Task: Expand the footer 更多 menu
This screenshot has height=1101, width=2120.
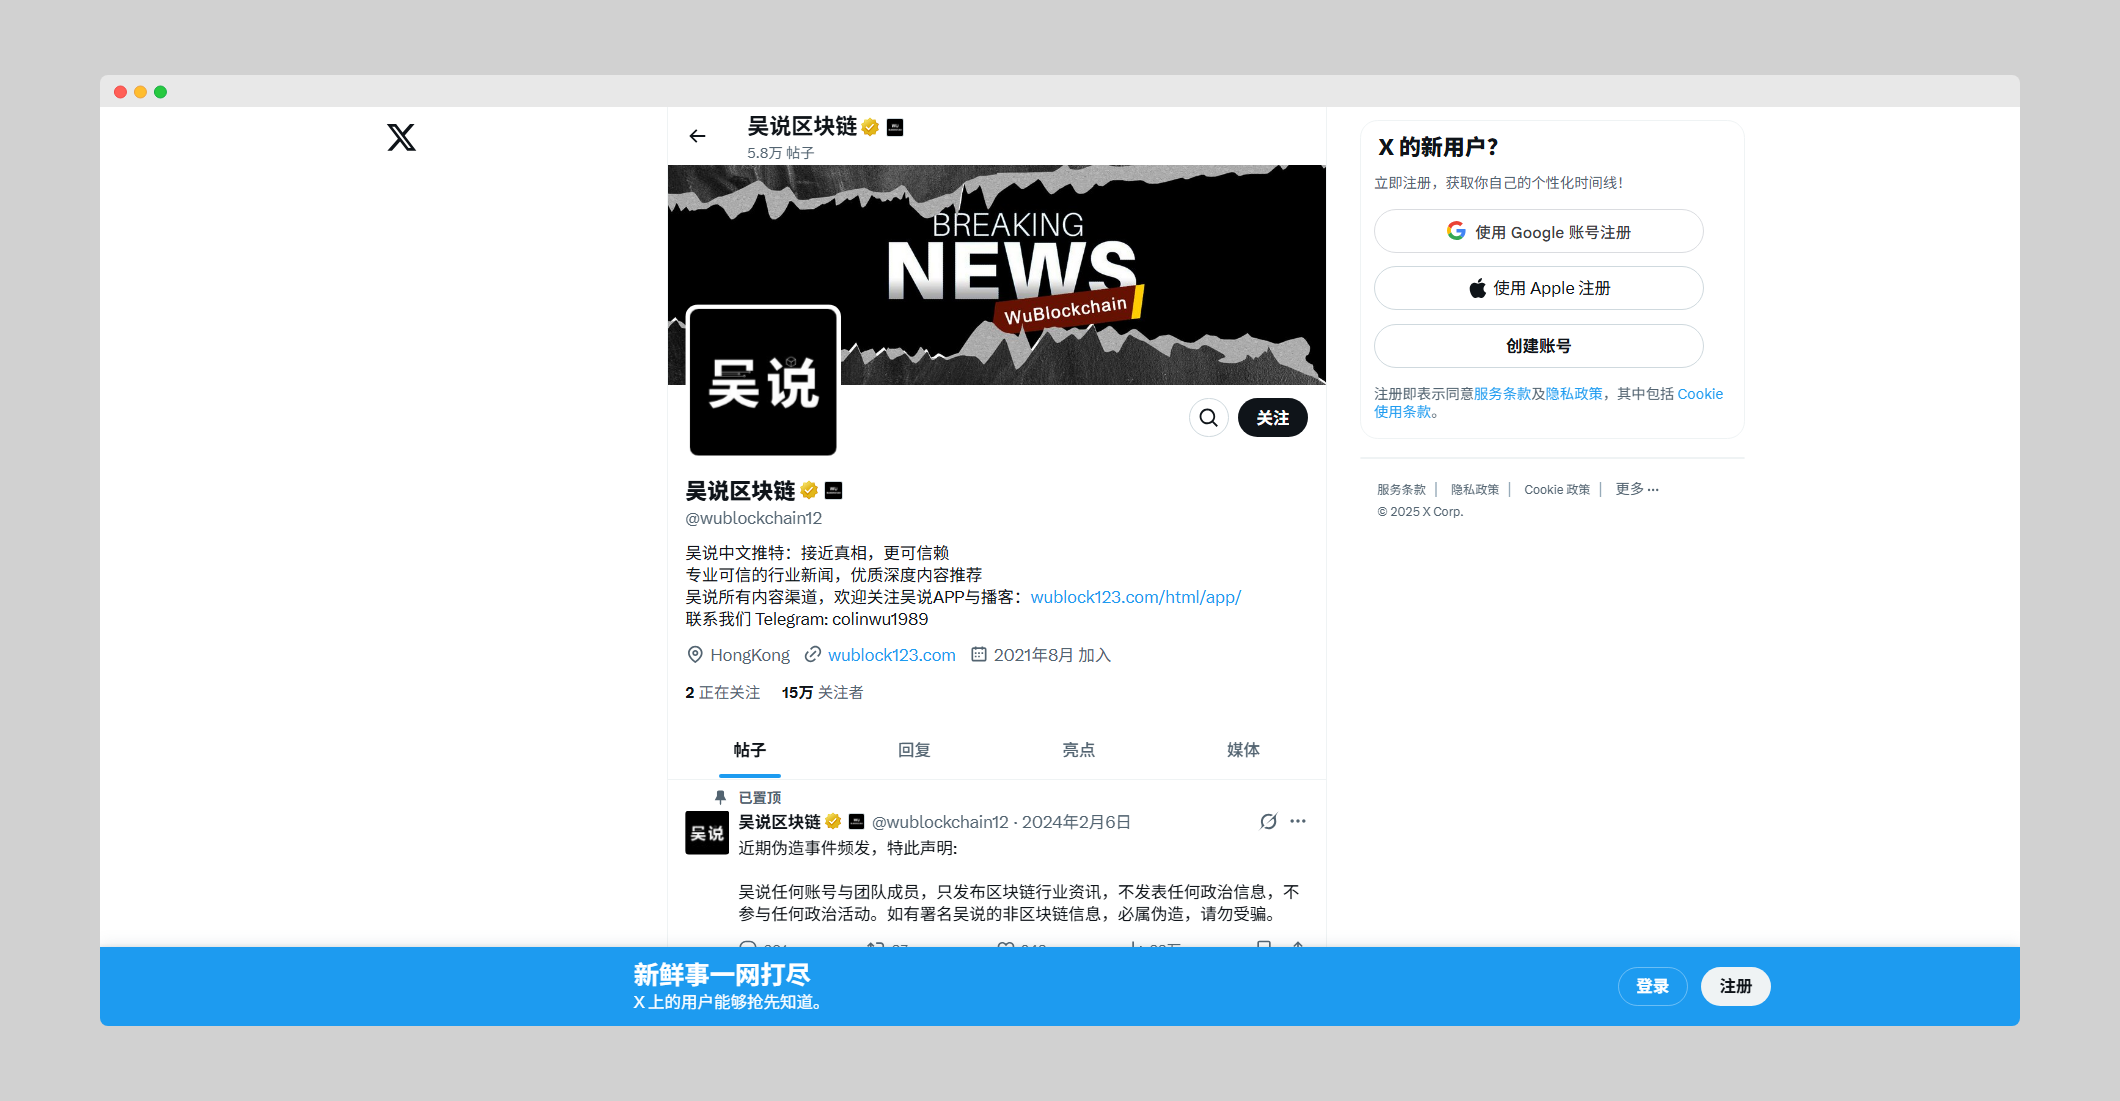Action: [1637, 489]
